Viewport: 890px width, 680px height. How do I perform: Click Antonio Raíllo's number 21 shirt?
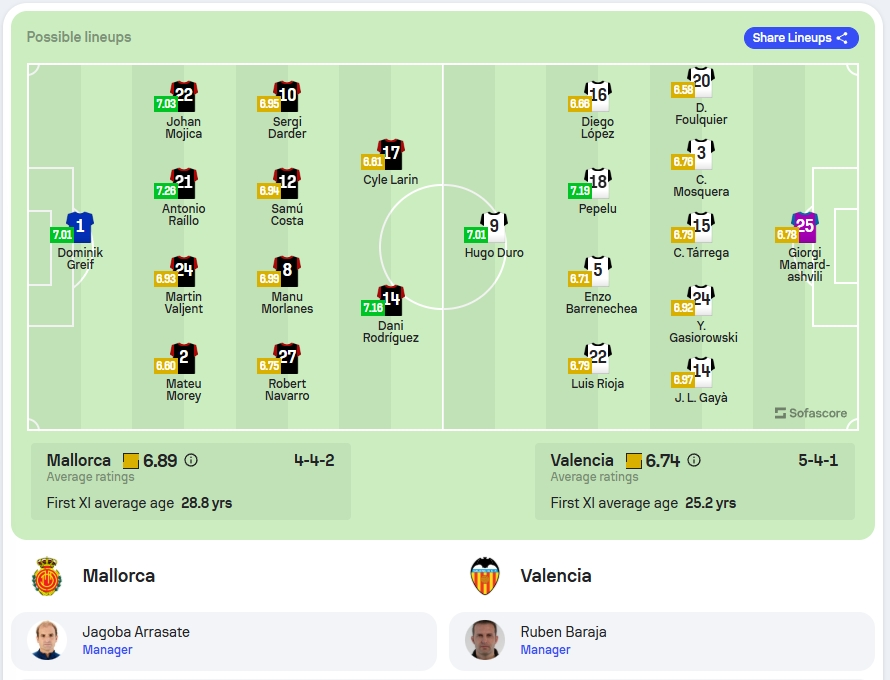click(183, 183)
